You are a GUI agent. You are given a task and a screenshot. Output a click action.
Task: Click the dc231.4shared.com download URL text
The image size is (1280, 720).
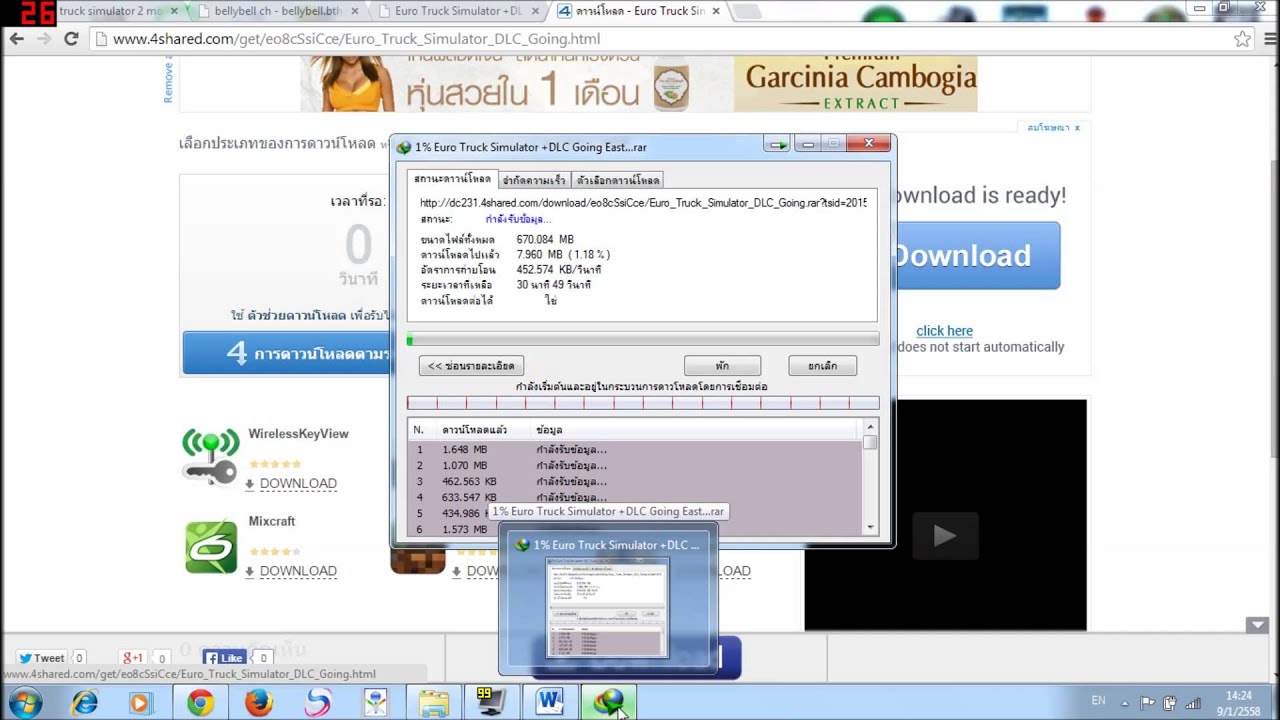643,203
